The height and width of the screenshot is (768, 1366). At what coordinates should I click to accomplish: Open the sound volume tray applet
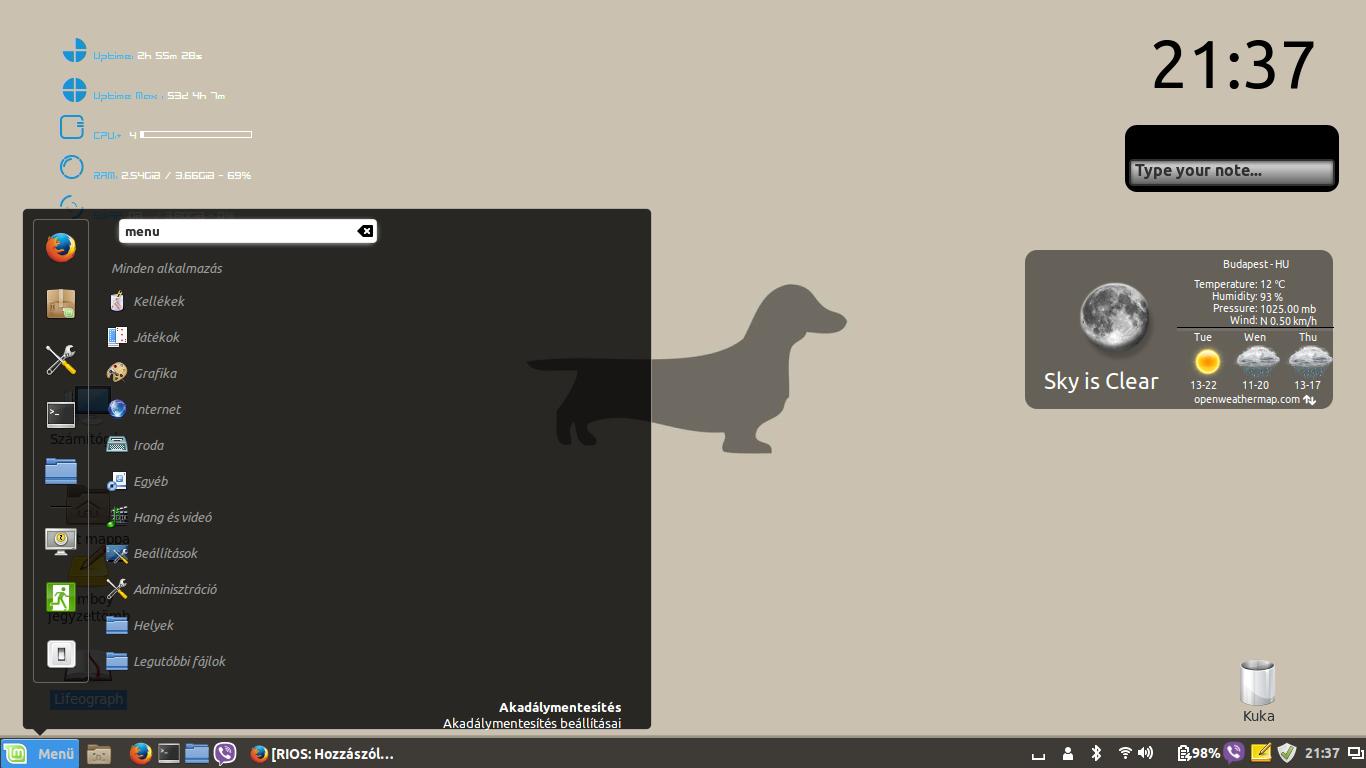coord(1146,753)
